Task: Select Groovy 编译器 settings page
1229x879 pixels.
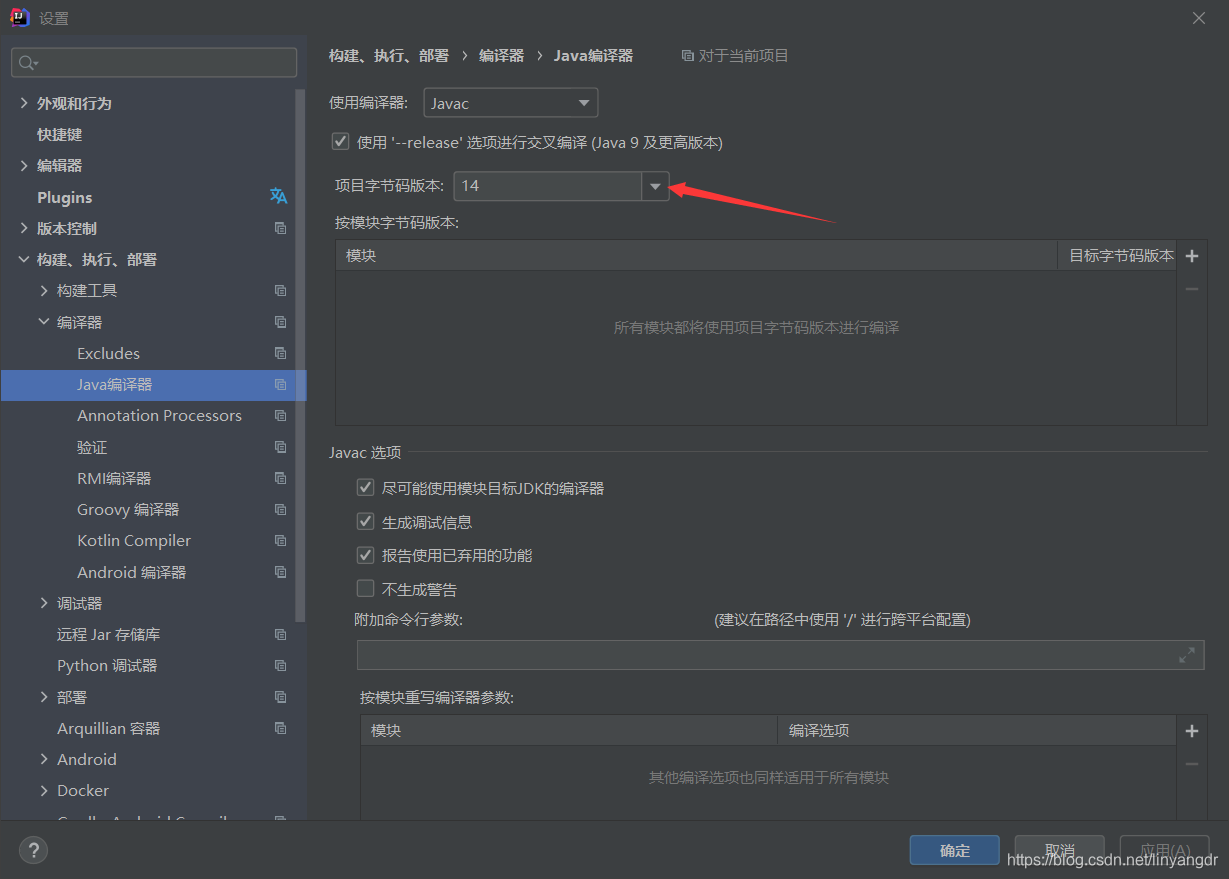Action: pyautogui.click(x=128, y=509)
